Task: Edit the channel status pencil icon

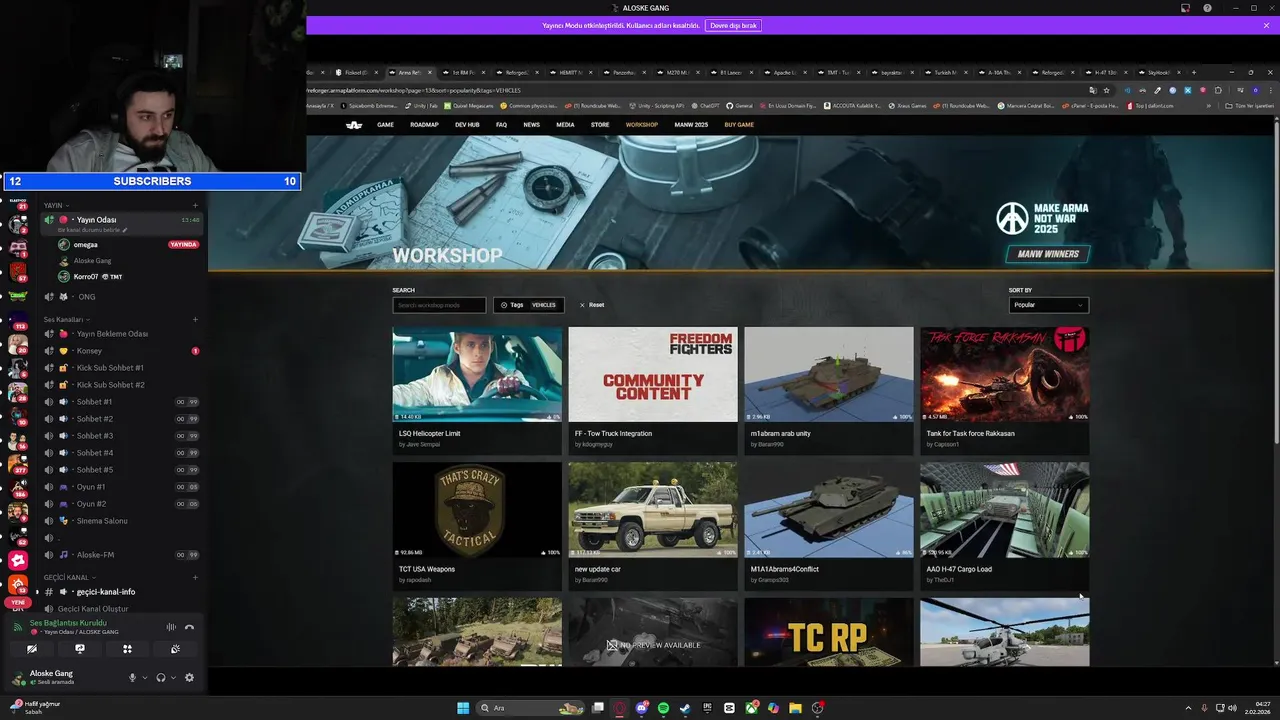Action: [x=125, y=230]
